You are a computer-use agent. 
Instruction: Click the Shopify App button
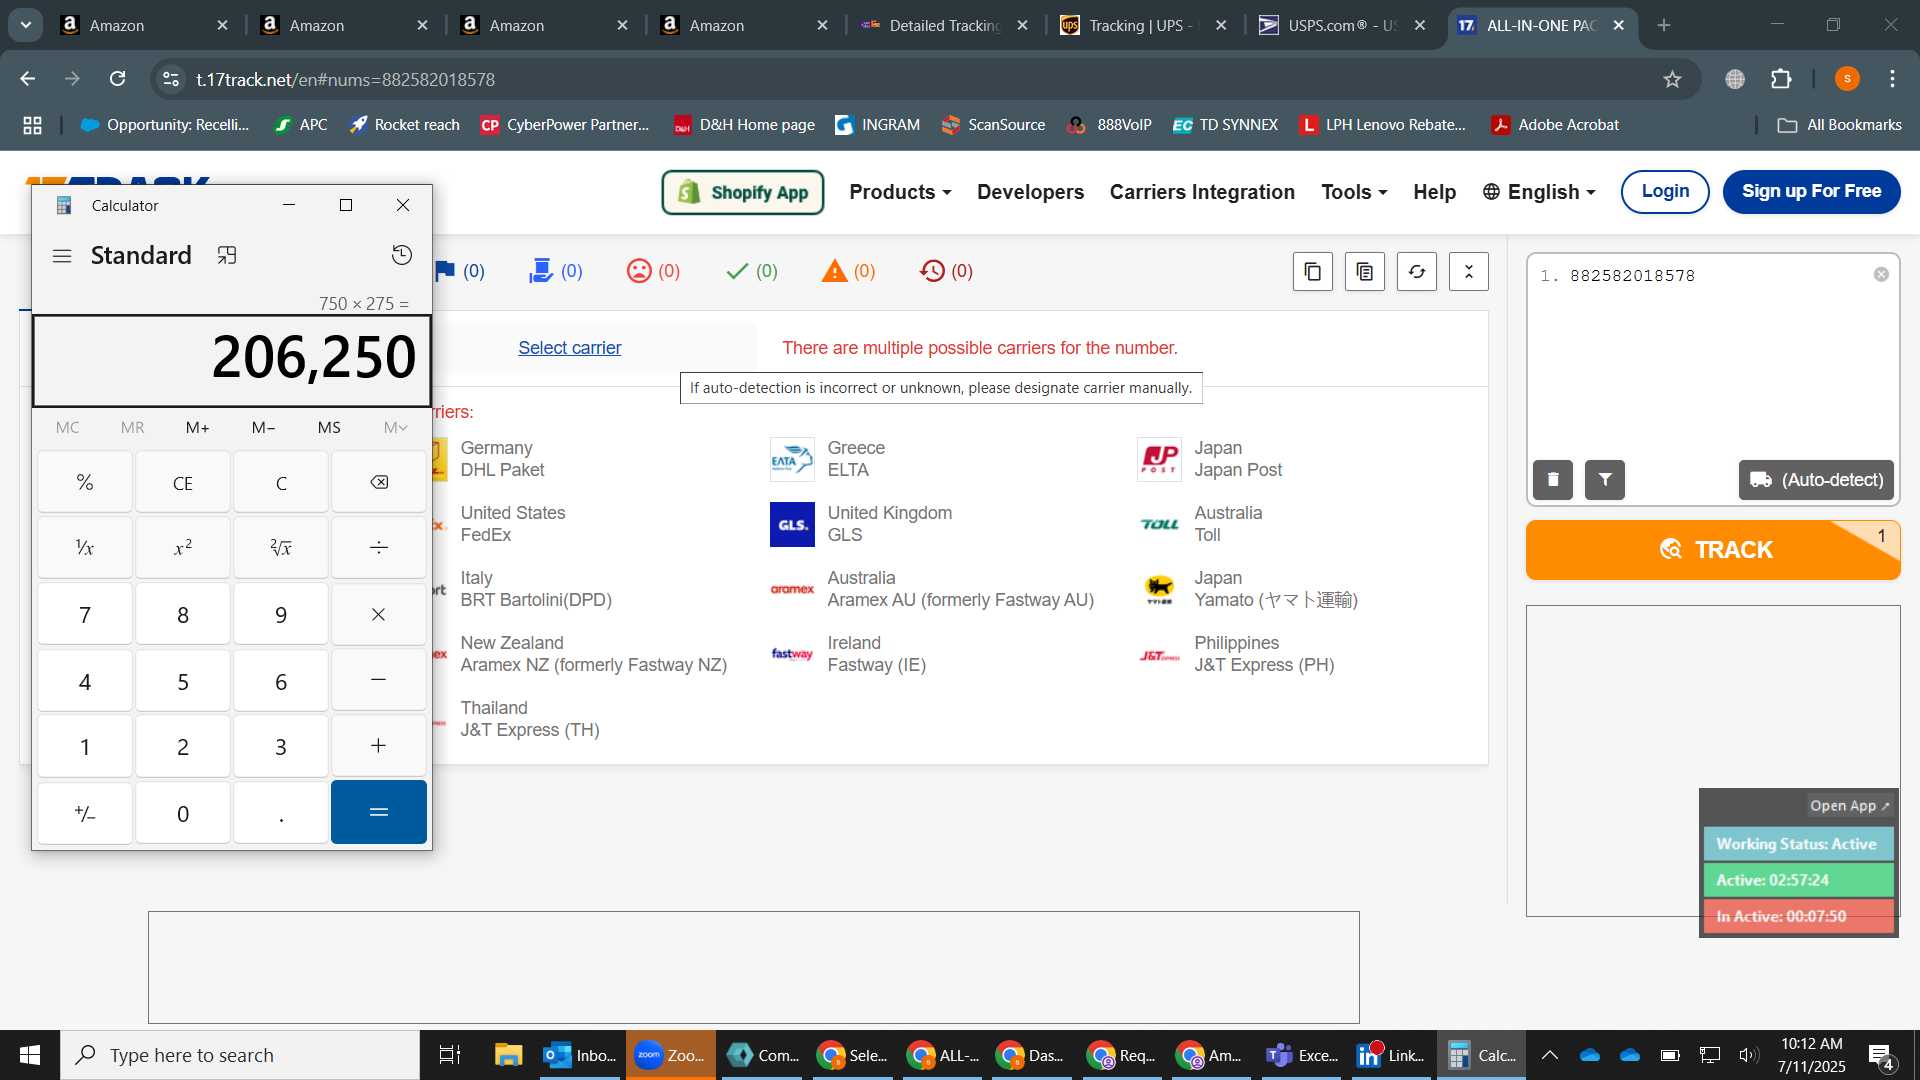point(743,192)
